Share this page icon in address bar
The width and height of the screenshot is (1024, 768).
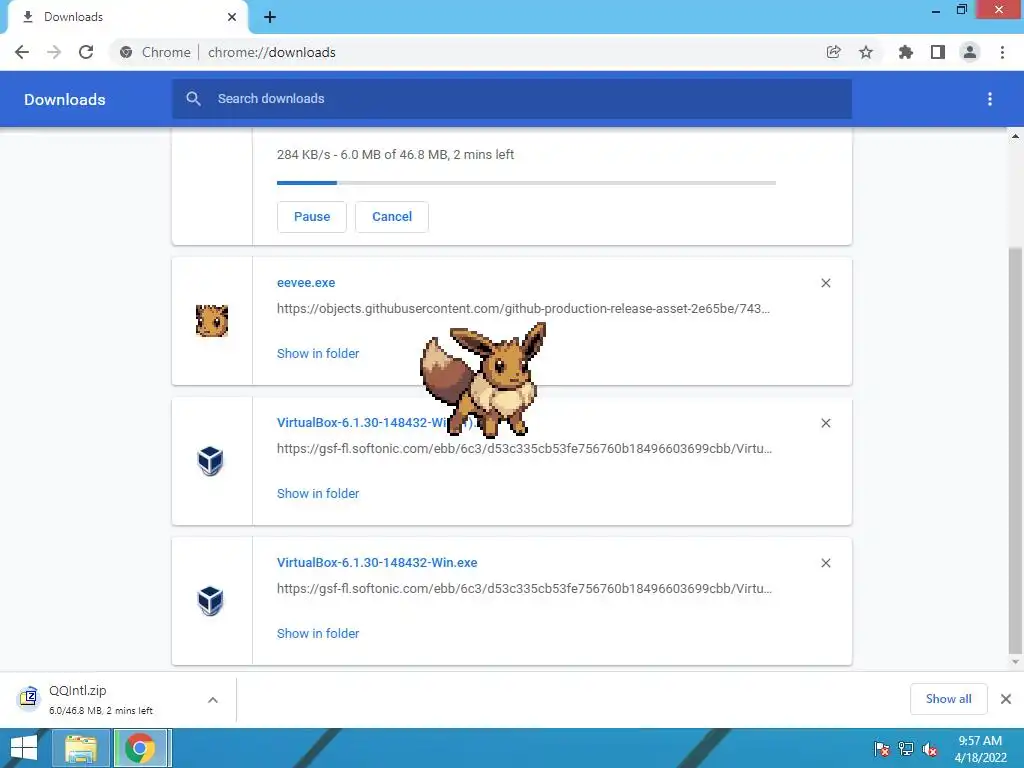pos(833,52)
